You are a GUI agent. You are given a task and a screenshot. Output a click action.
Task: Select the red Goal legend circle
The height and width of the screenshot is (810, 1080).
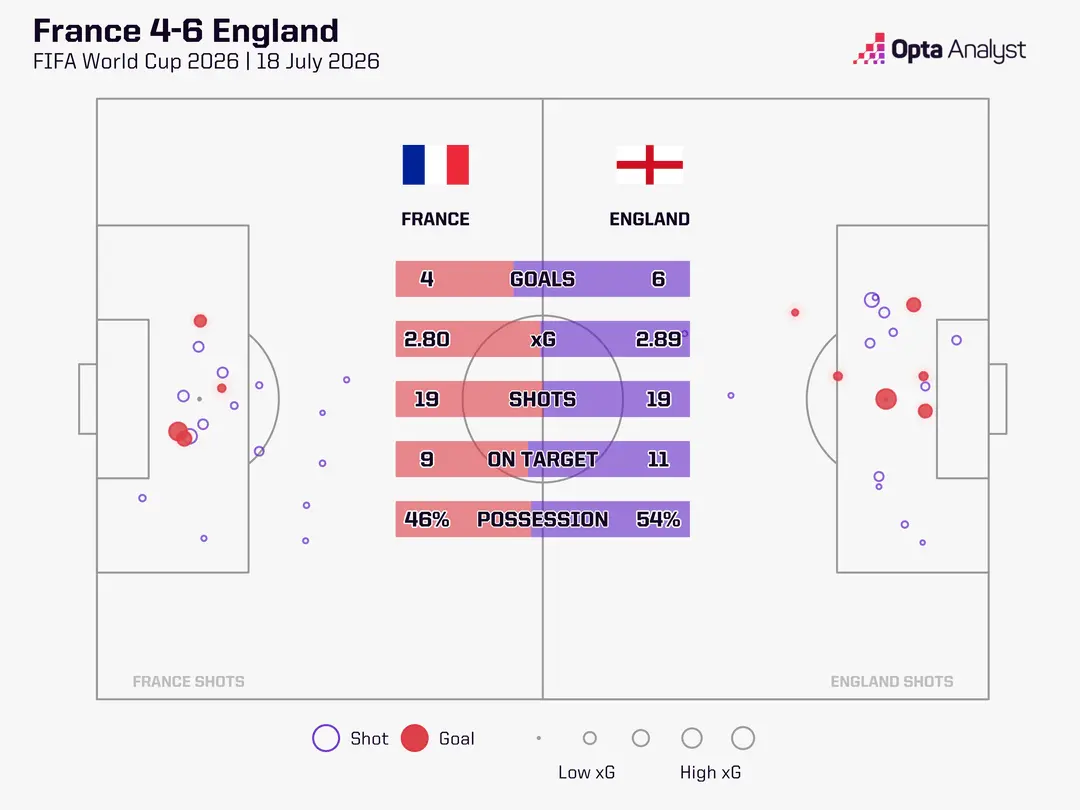[x=415, y=738]
